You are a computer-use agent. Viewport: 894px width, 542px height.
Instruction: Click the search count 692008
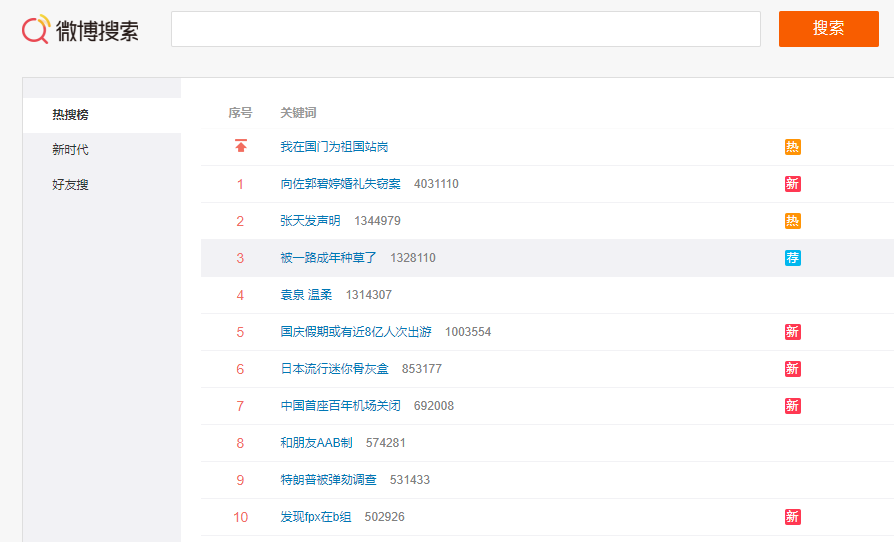click(434, 406)
